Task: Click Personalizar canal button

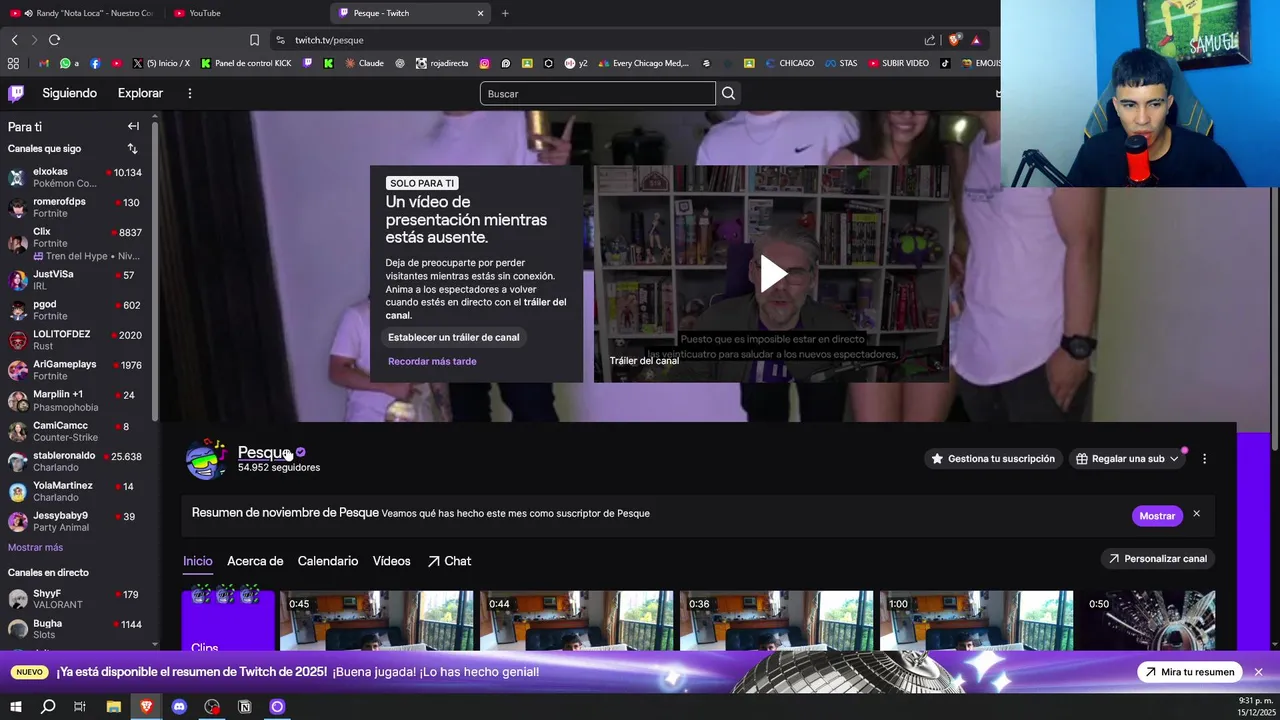Action: (1157, 559)
